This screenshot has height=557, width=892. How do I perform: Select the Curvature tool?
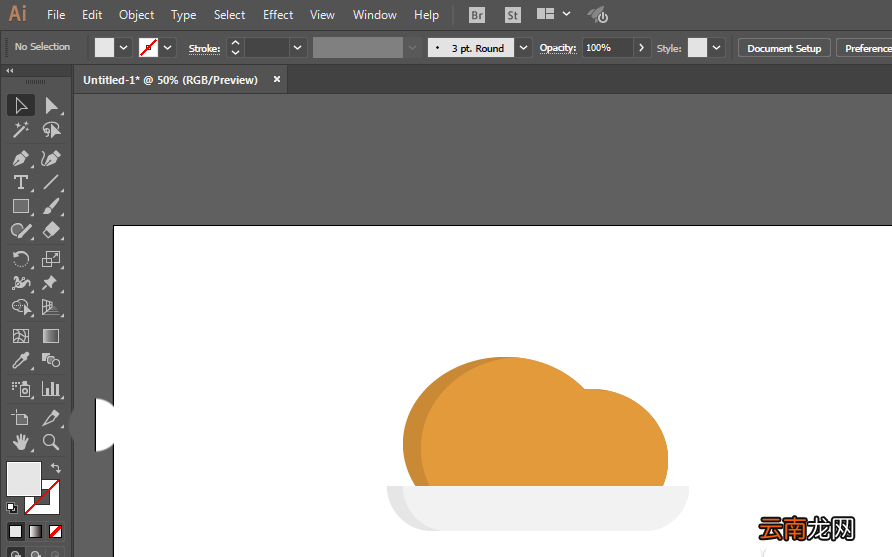(51, 158)
